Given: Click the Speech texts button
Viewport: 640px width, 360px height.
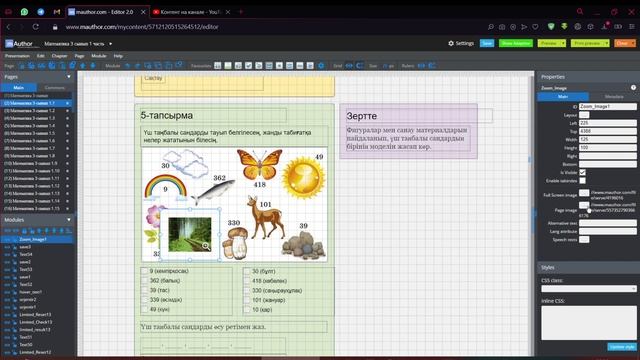Looking at the screenshot, I should tap(584, 239).
